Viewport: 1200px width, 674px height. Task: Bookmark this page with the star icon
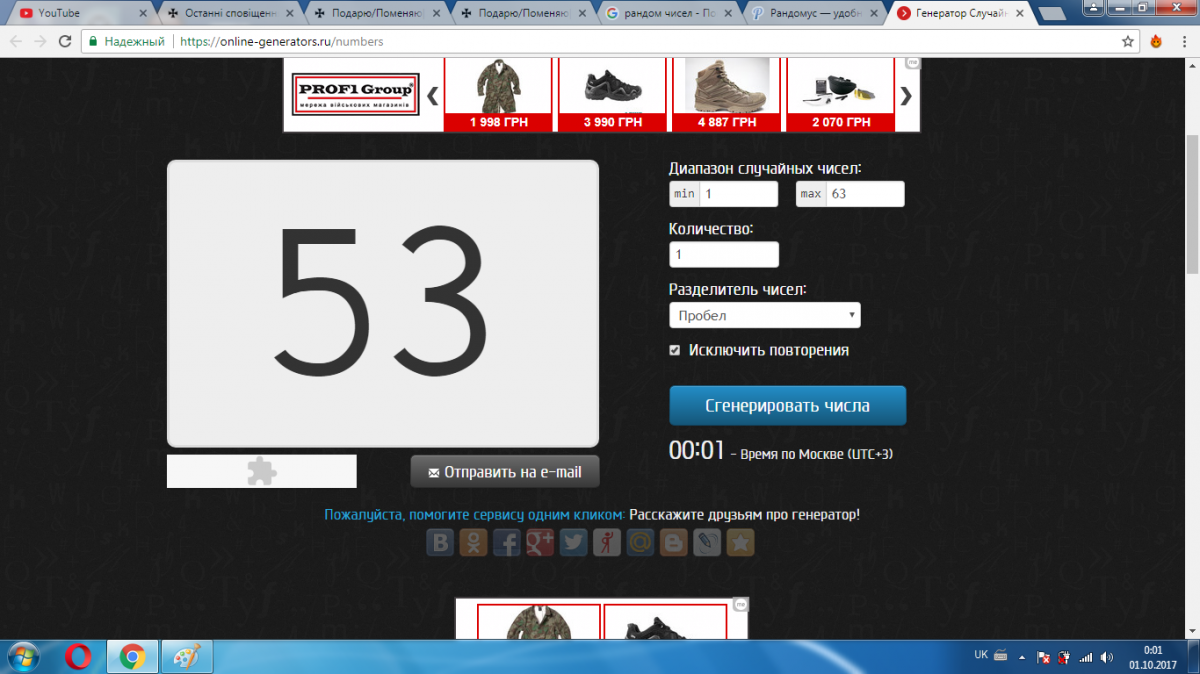pos(740,543)
